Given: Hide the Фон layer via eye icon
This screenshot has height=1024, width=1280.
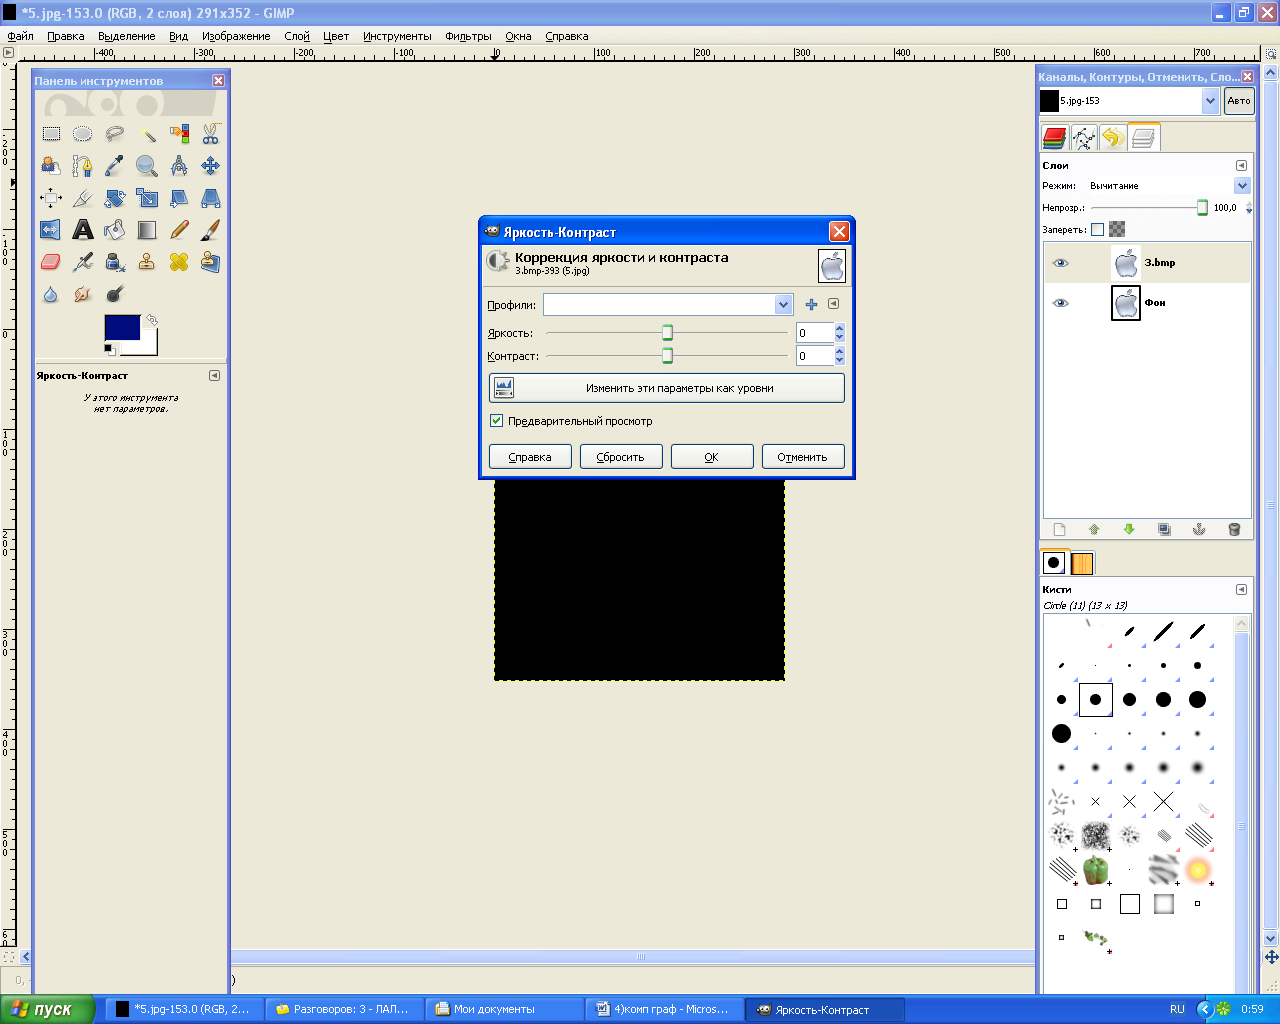Looking at the screenshot, I should (x=1060, y=303).
